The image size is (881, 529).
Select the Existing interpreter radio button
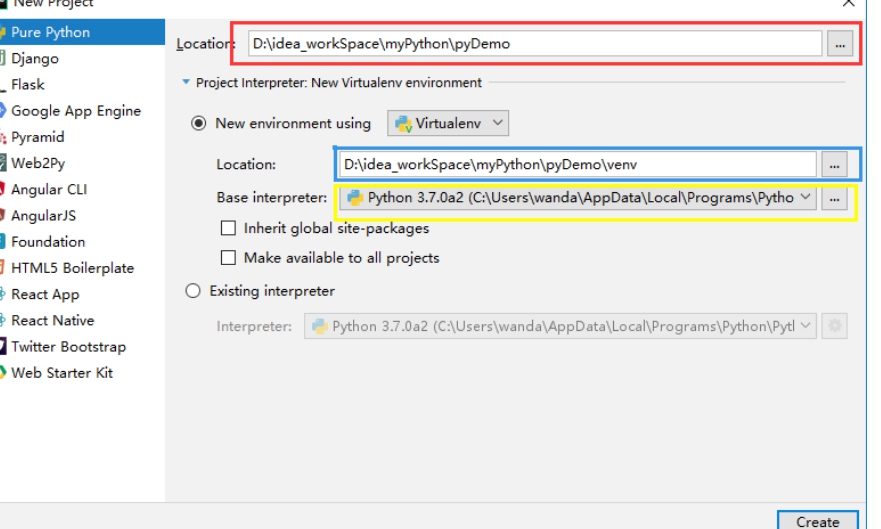pyautogui.click(x=193, y=291)
